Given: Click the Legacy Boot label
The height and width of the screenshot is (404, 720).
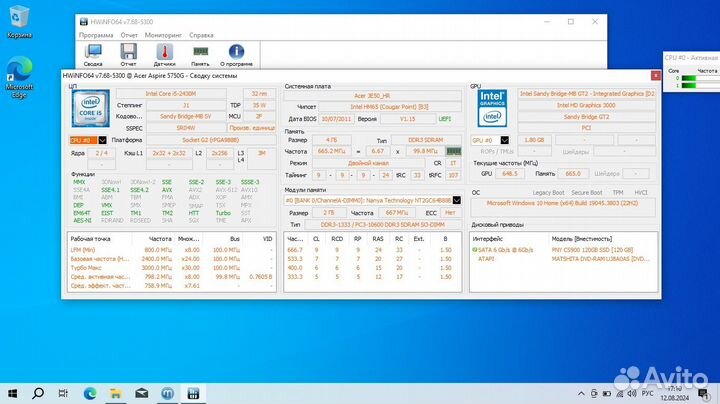Looking at the screenshot, I should 548,193.
